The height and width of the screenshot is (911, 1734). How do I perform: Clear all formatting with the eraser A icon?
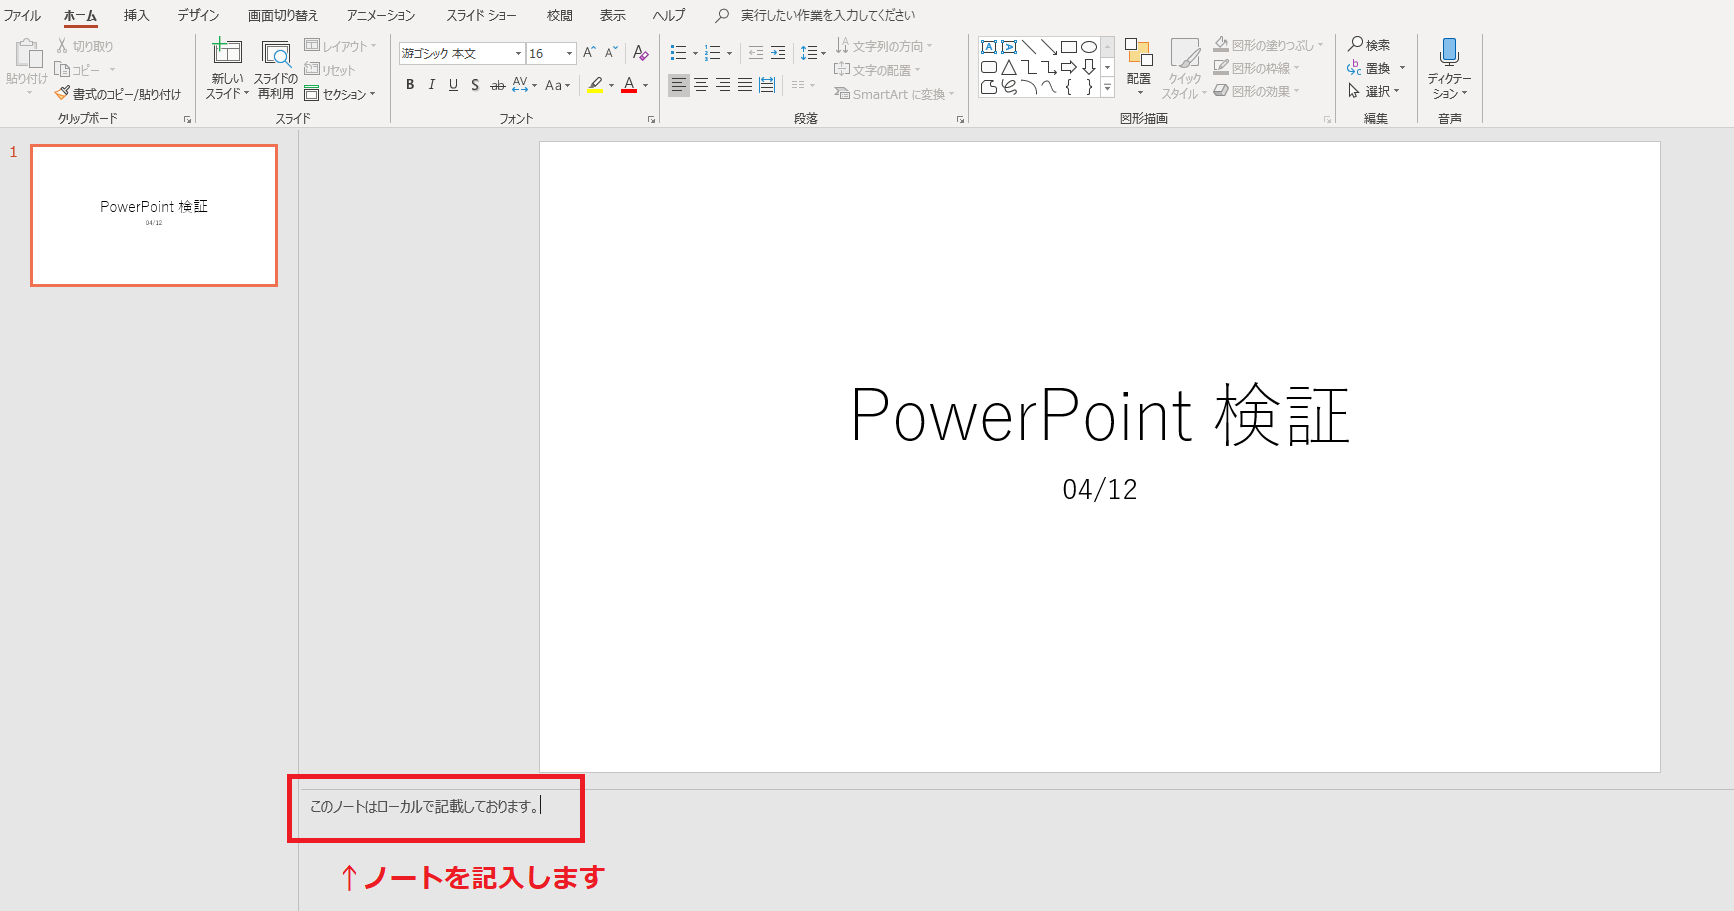click(x=641, y=53)
